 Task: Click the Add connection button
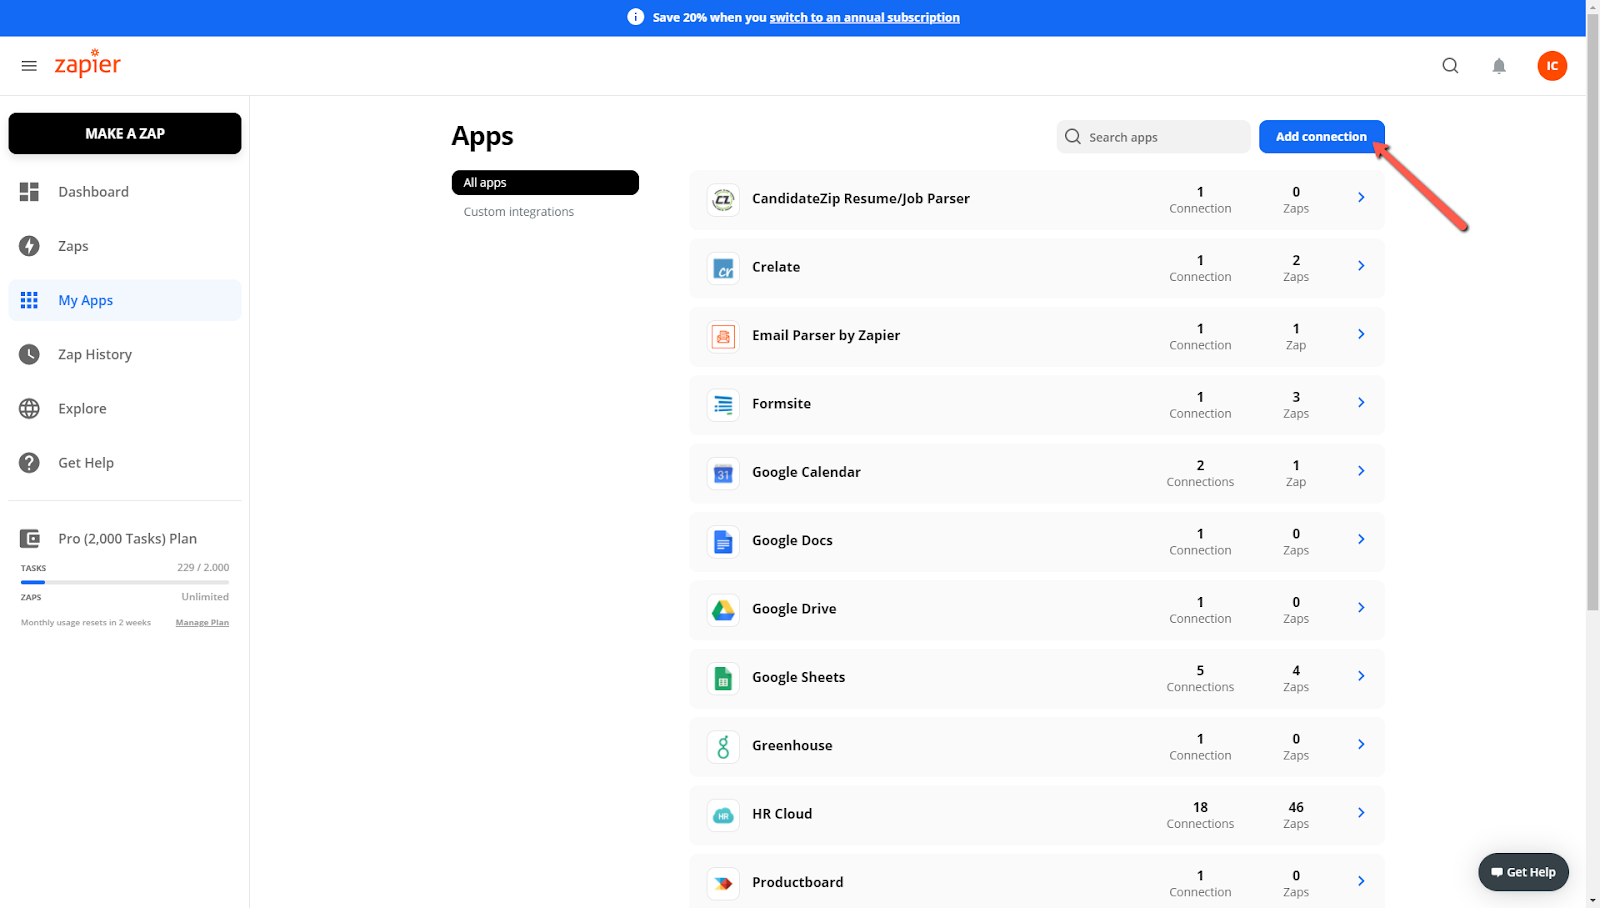click(x=1321, y=137)
